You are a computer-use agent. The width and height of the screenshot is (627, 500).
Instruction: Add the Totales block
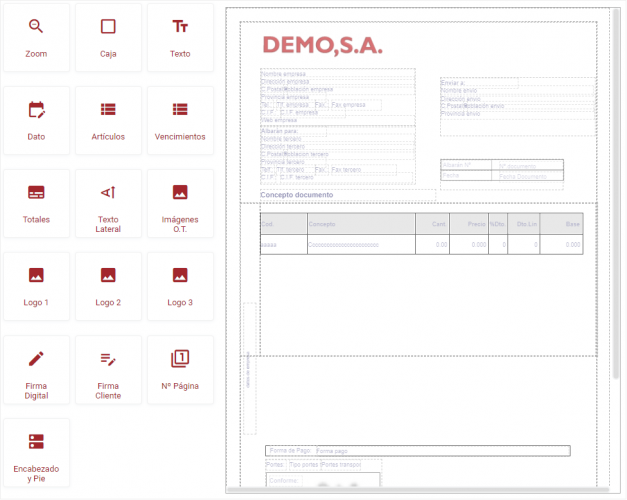pyautogui.click(x=36, y=203)
